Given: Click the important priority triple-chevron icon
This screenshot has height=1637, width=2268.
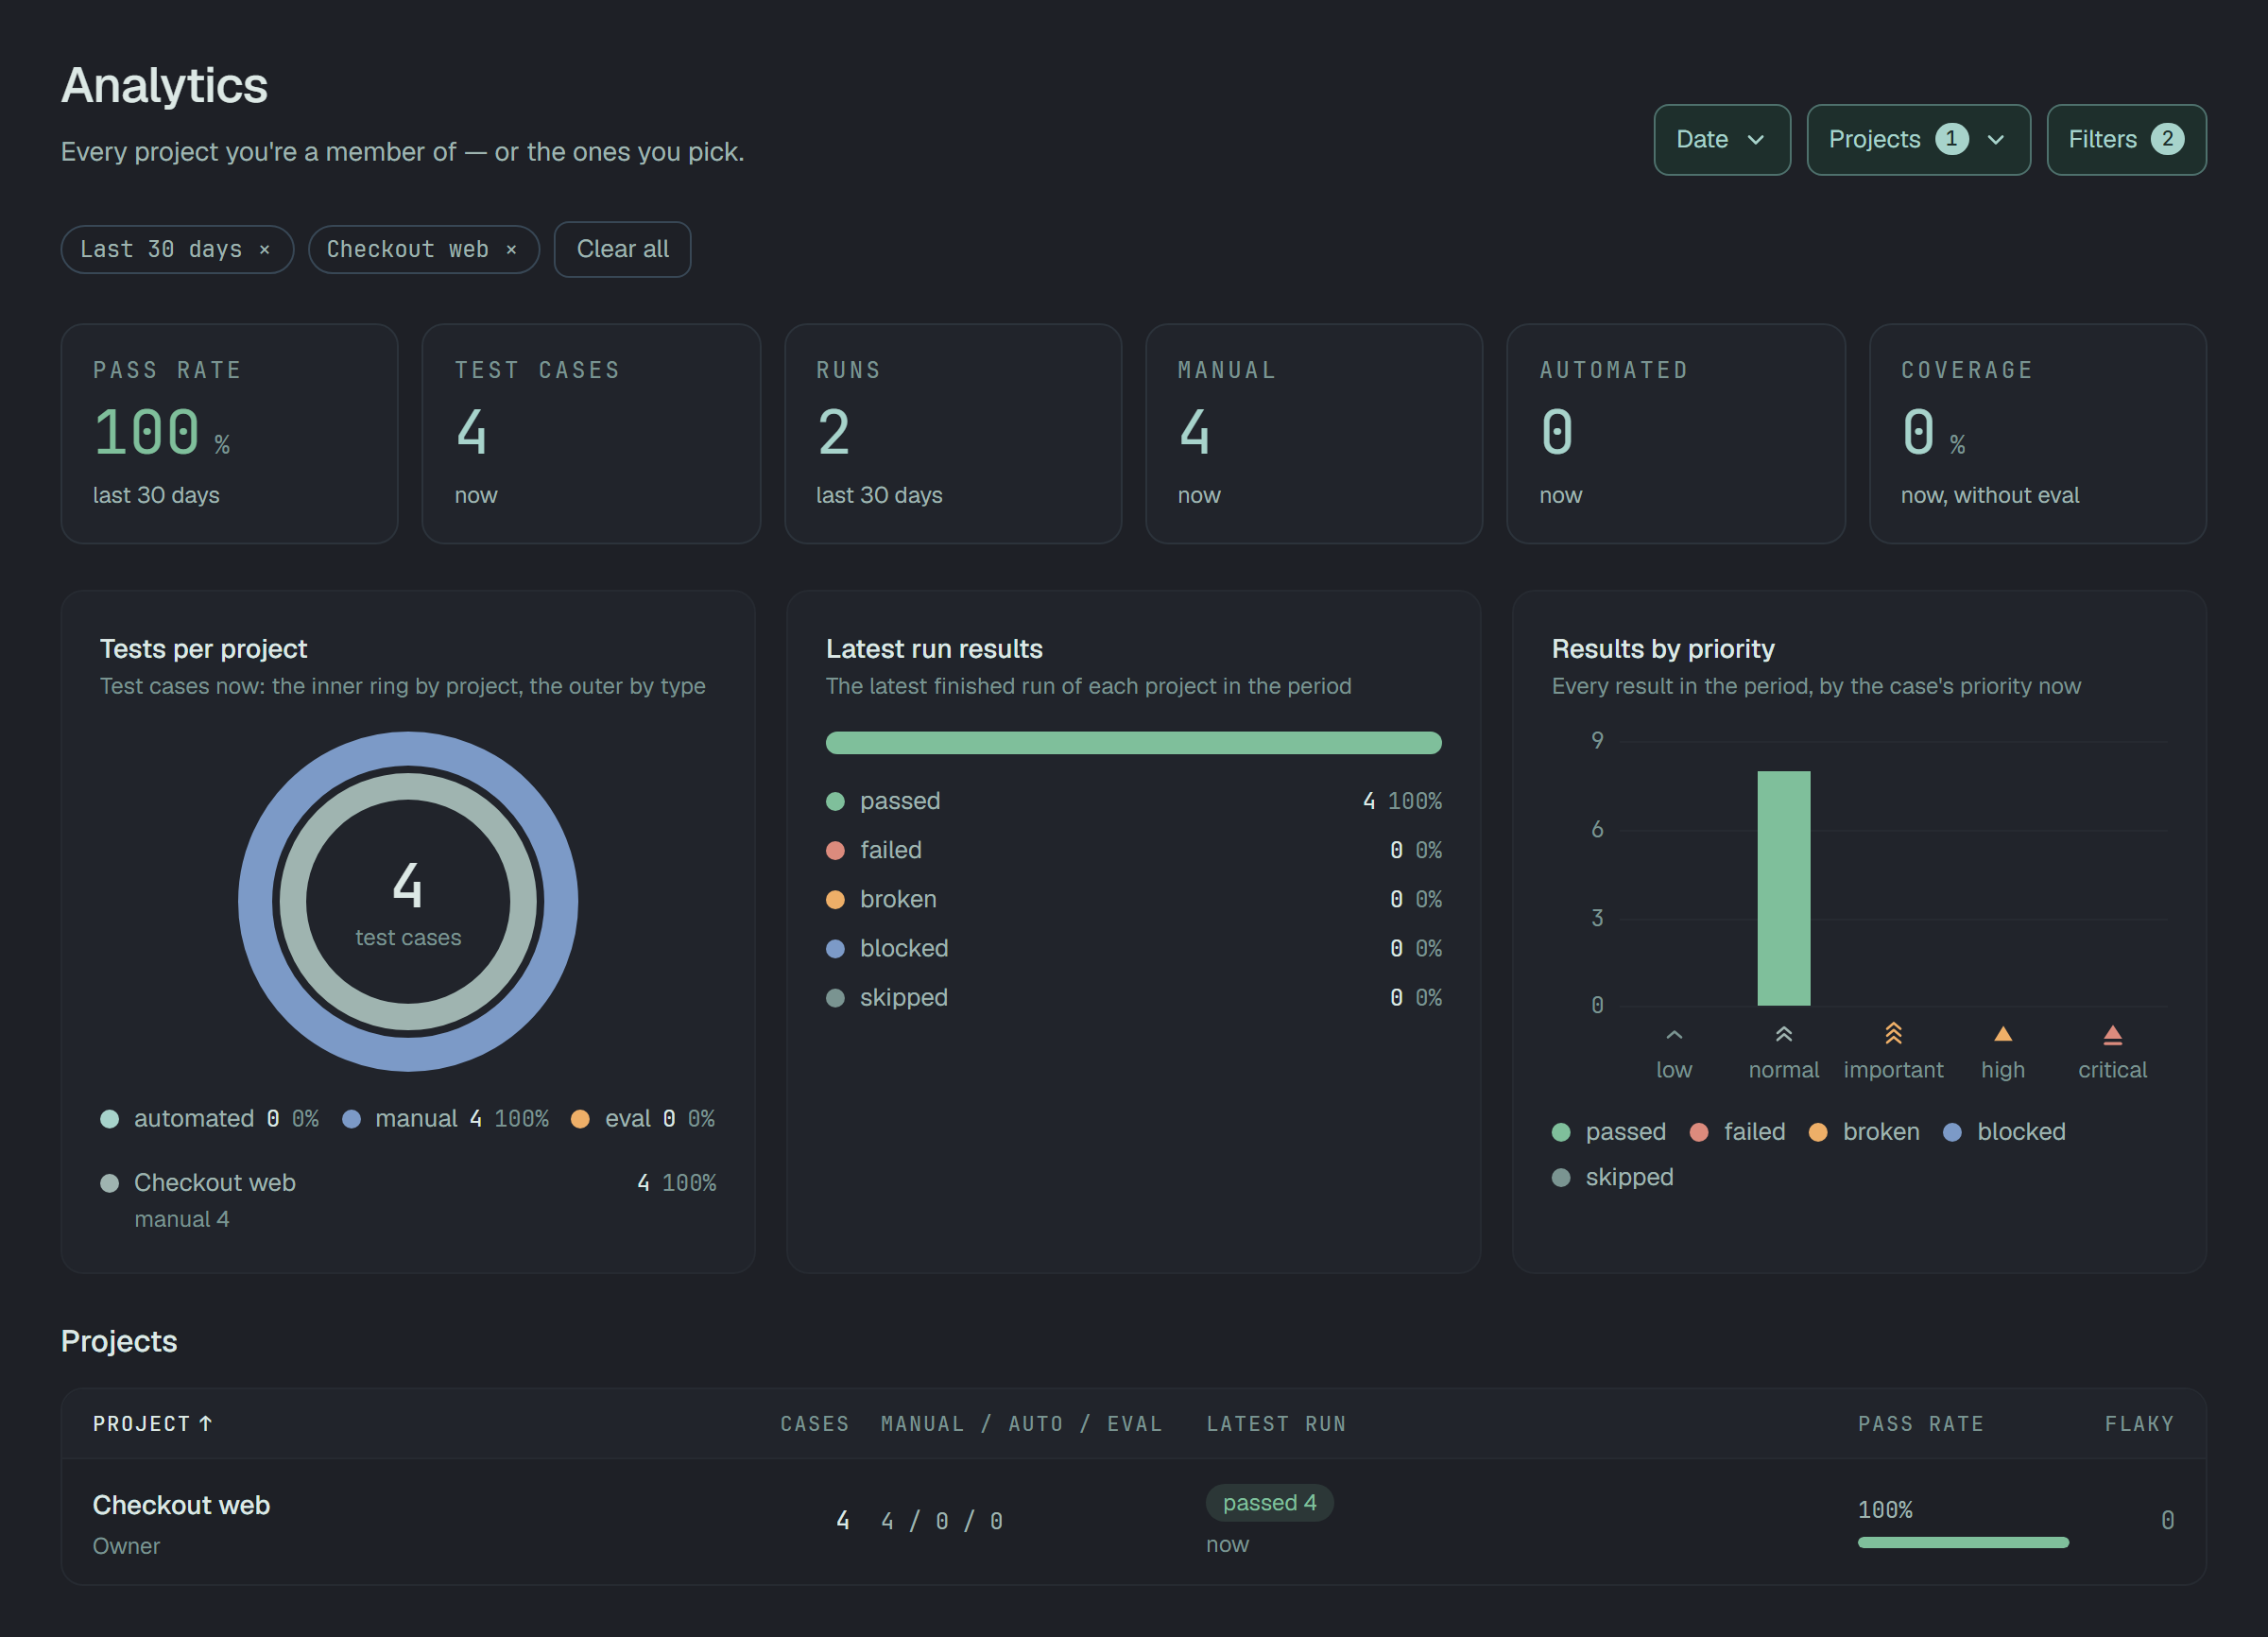Looking at the screenshot, I should (x=1892, y=1033).
